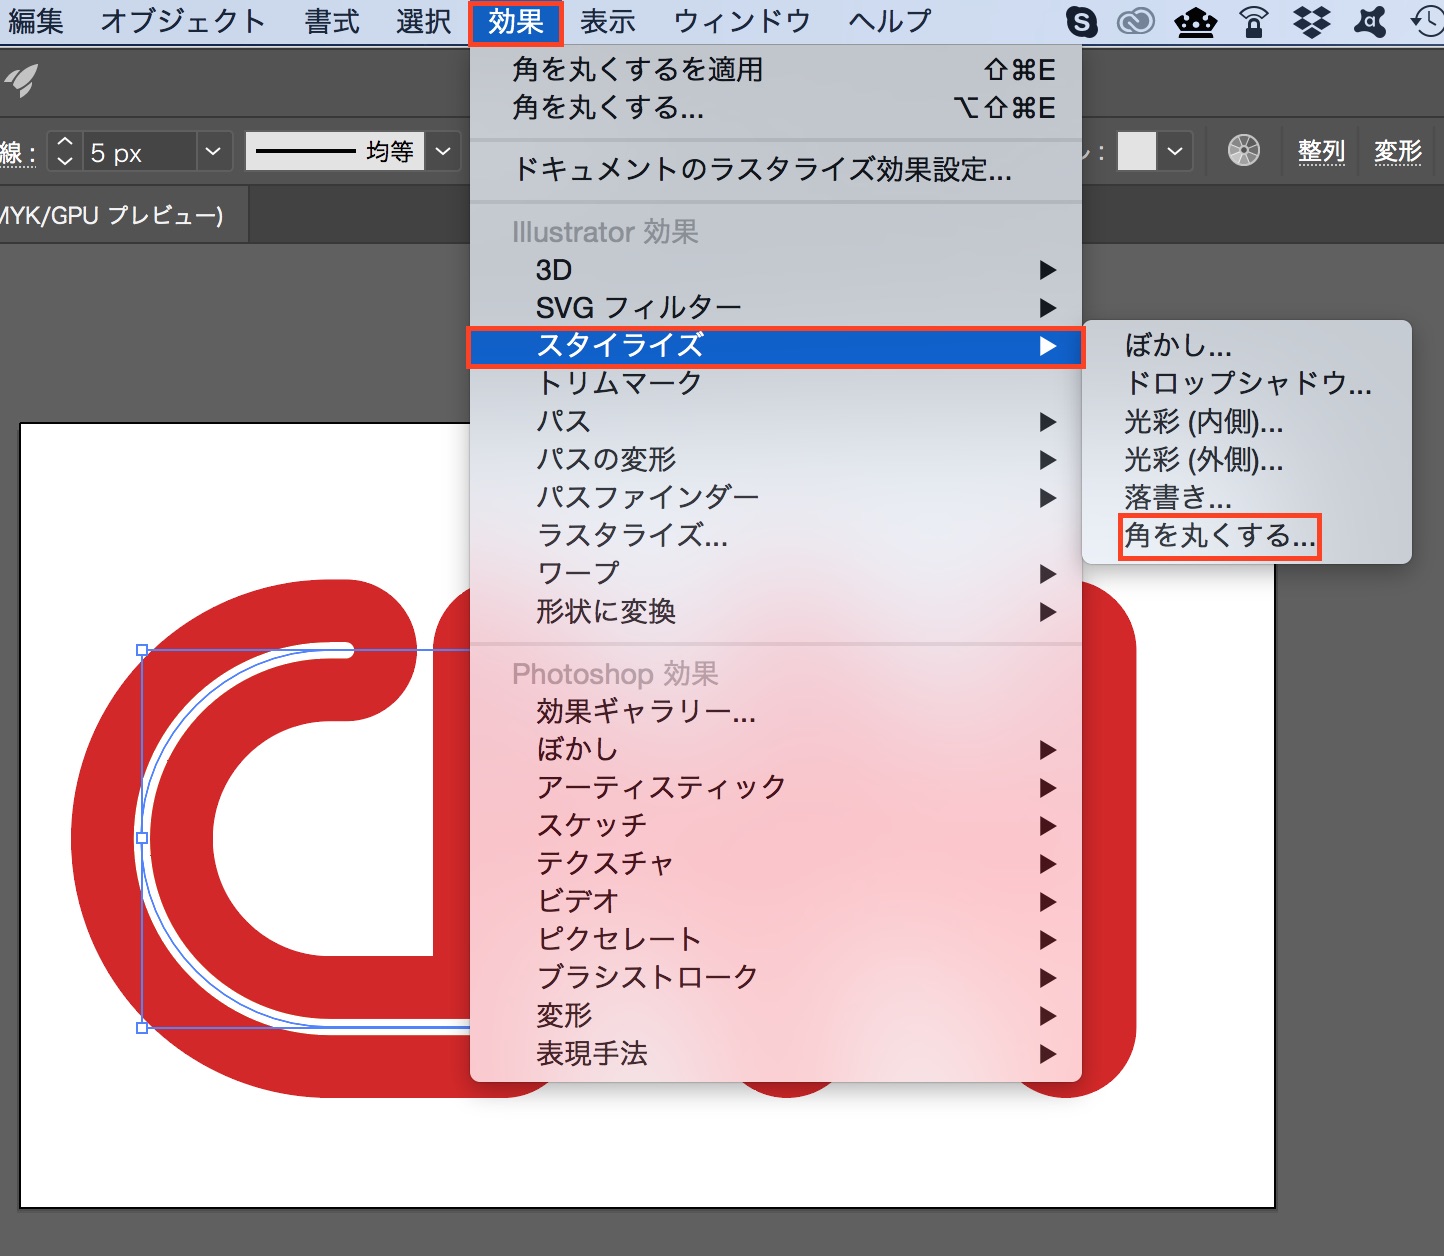The width and height of the screenshot is (1444, 1256).
Task: Choose 角を丸くする... in the Stylize submenu
Action: [x=1247, y=536]
